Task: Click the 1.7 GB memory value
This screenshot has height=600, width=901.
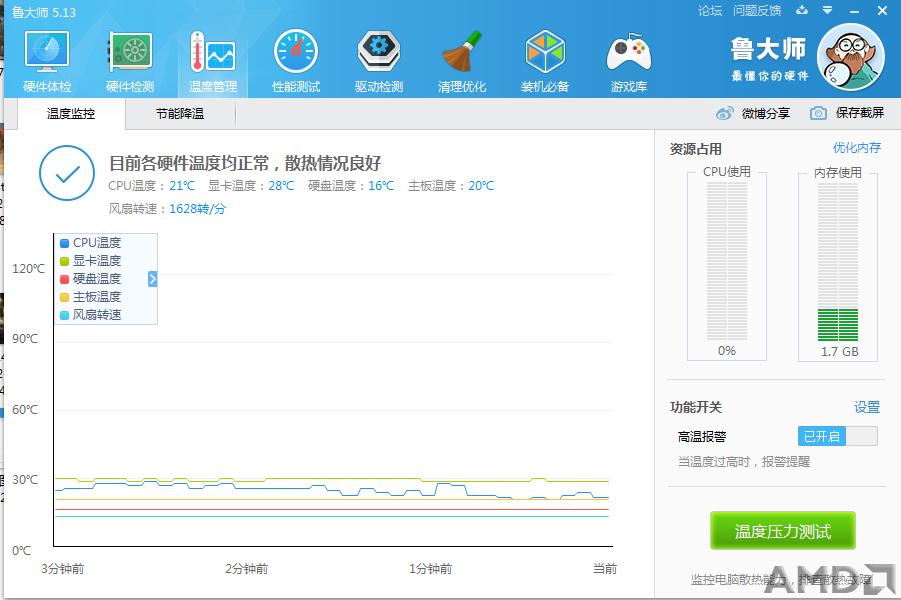Action: point(840,352)
